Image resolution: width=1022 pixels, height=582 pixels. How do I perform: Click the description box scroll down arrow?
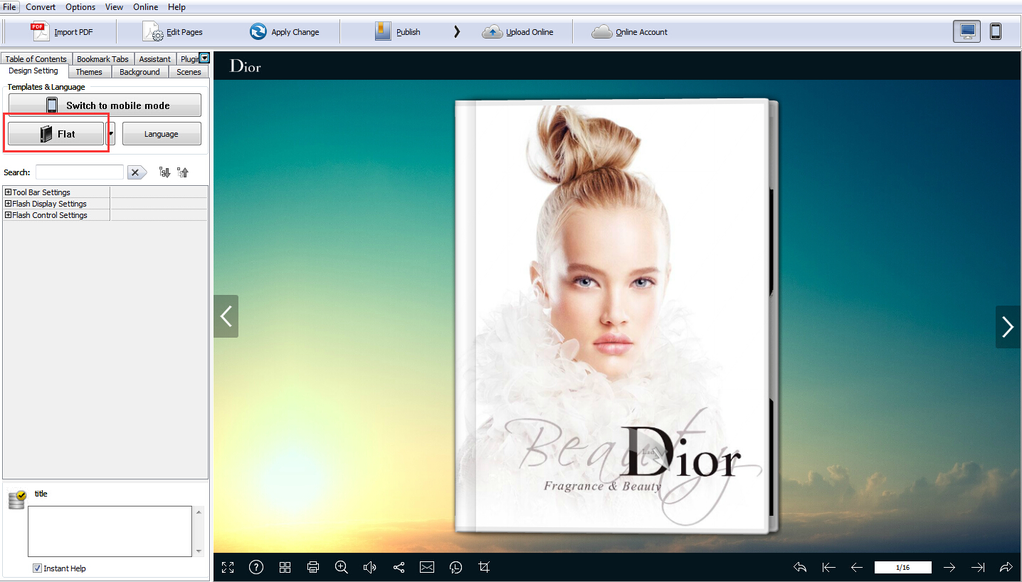[x=199, y=551]
